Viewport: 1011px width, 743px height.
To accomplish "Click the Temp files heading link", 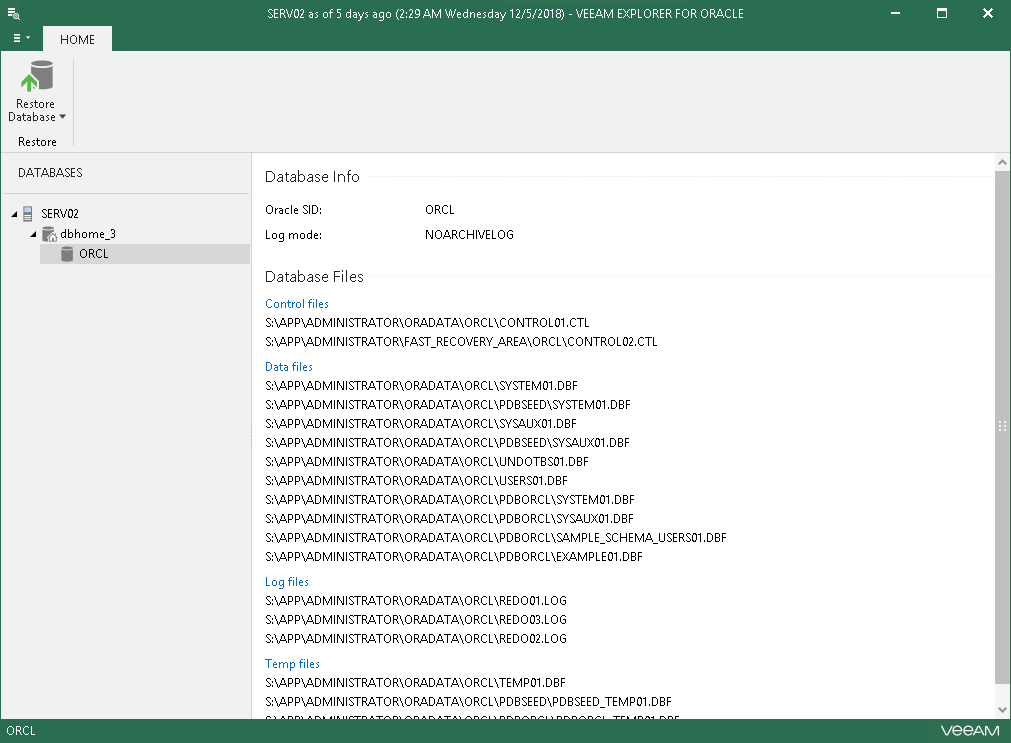I will click(292, 664).
